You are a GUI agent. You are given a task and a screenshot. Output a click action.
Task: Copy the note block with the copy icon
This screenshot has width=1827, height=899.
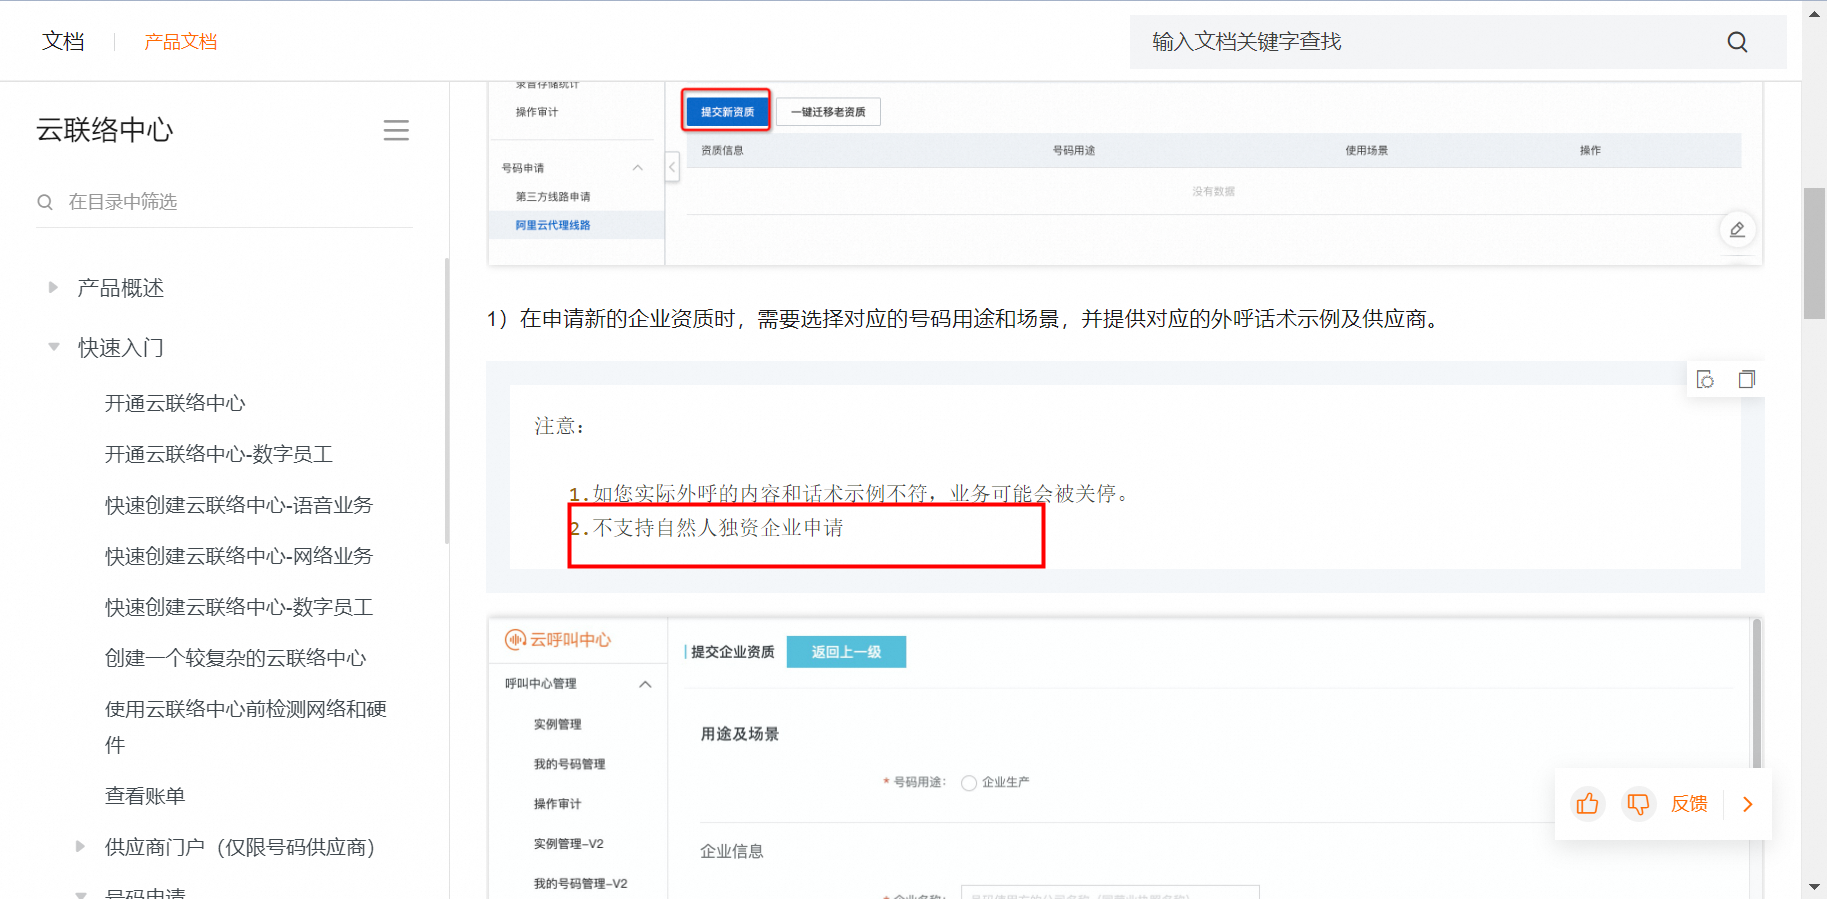tap(1746, 379)
